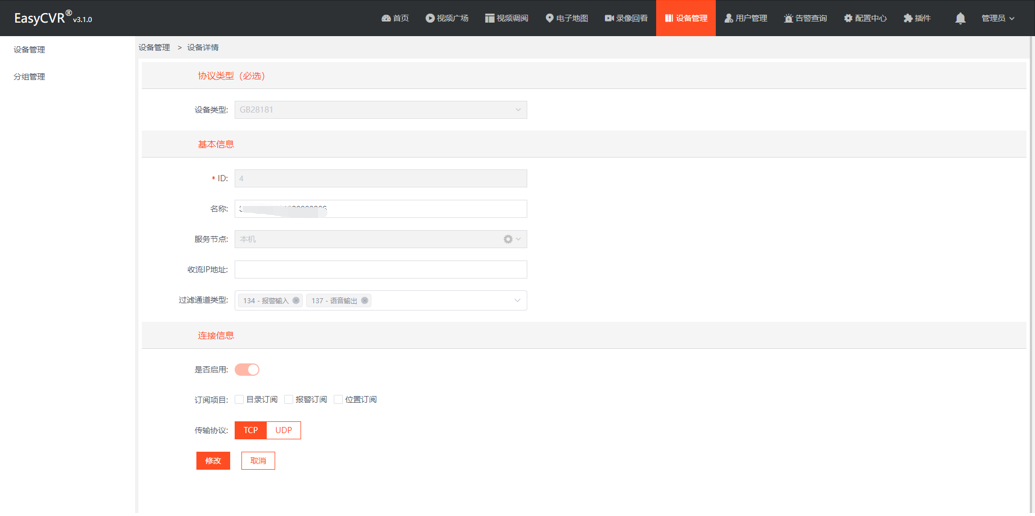The height and width of the screenshot is (516, 1035).
Task: Click the 视频调阅 grid icon
Action: coord(490,18)
